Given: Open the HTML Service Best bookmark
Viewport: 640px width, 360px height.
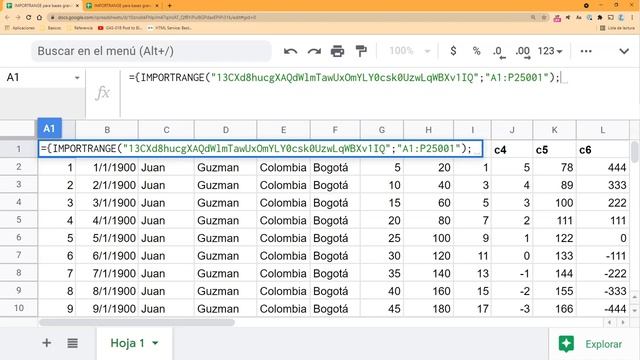Looking at the screenshot, I should (170, 28).
